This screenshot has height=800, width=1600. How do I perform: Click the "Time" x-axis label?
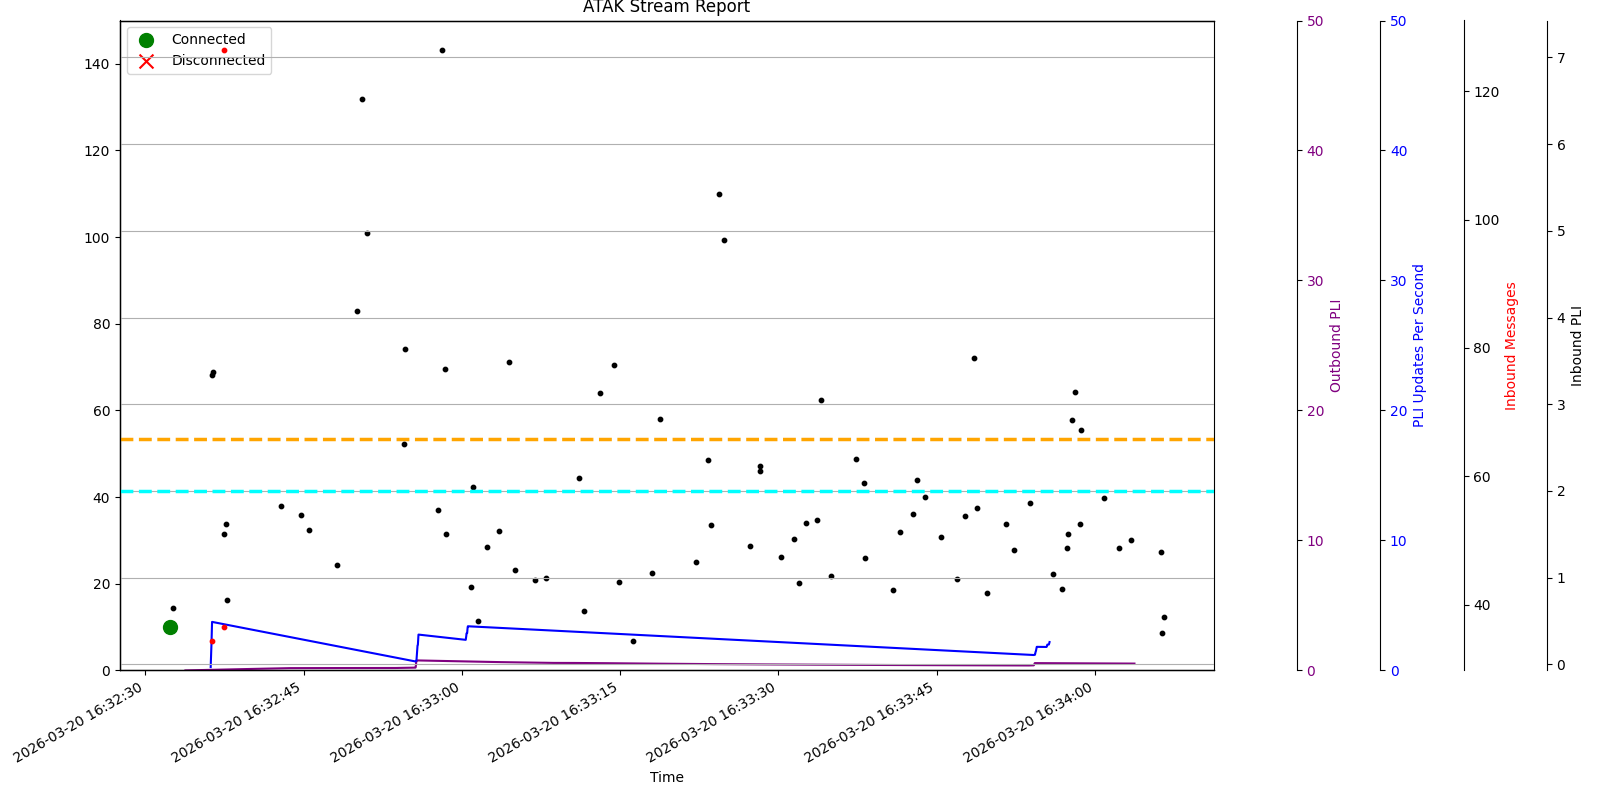pos(666,777)
